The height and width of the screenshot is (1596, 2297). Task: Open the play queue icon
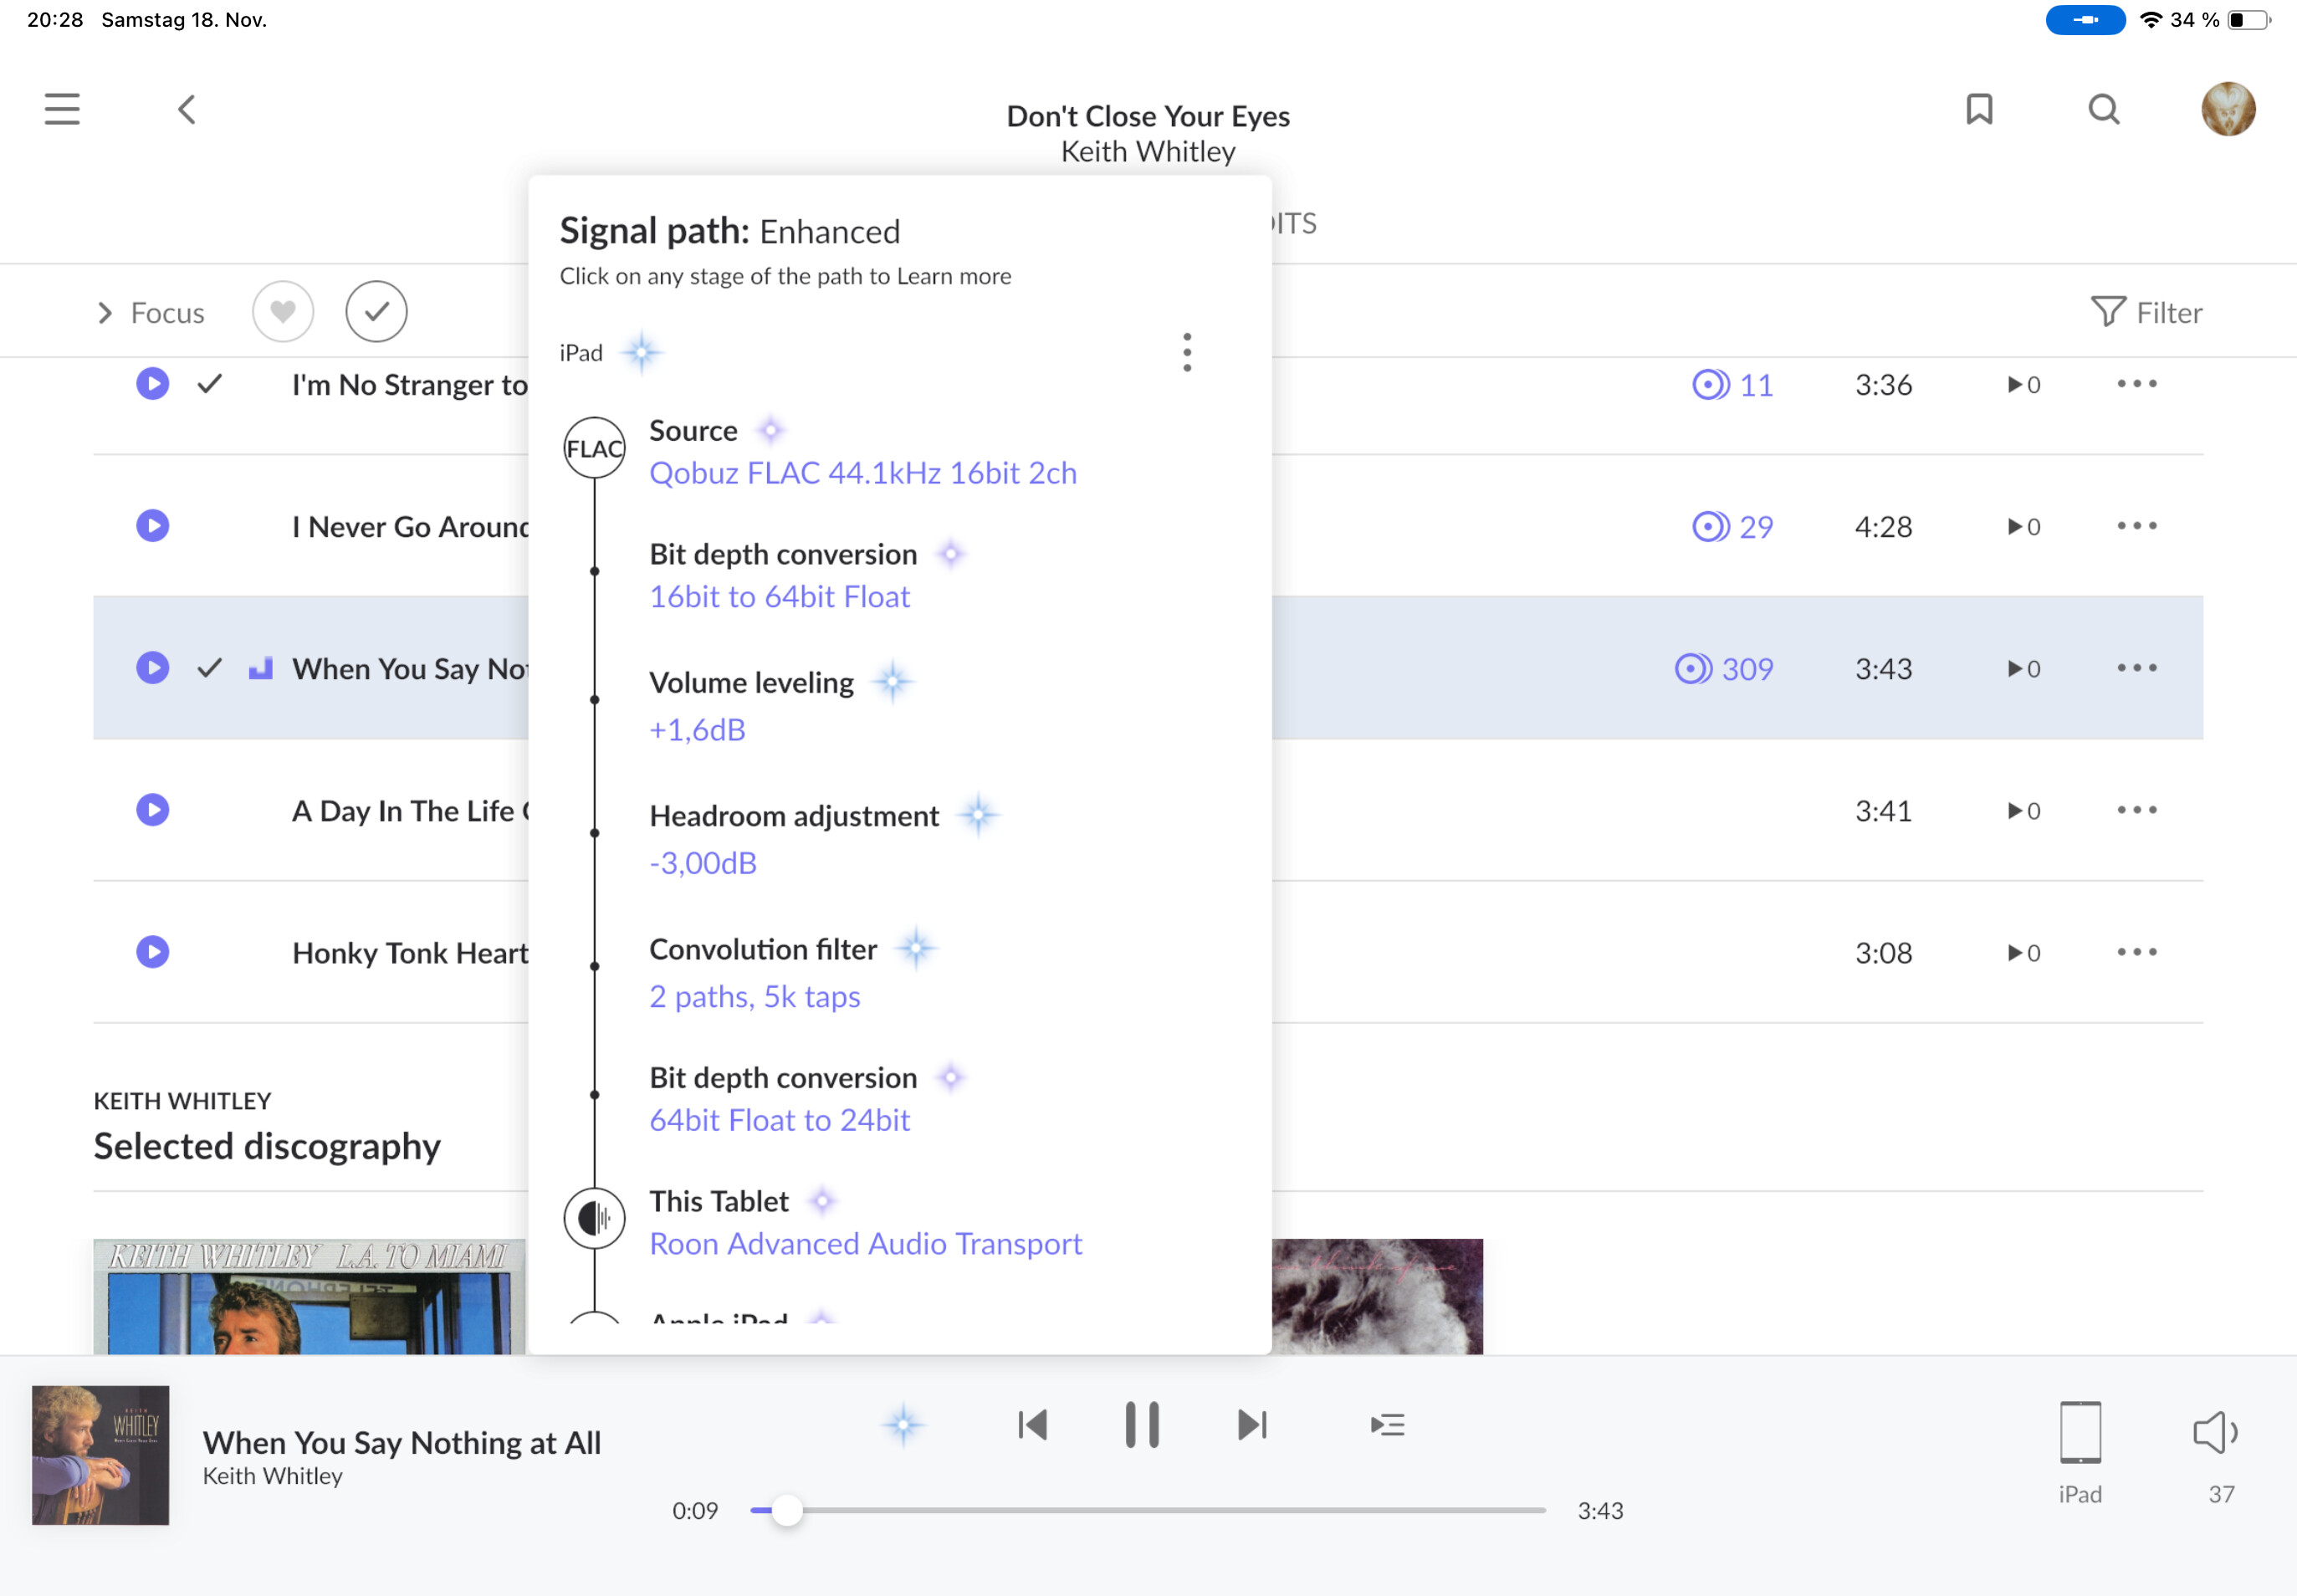[x=1388, y=1425]
